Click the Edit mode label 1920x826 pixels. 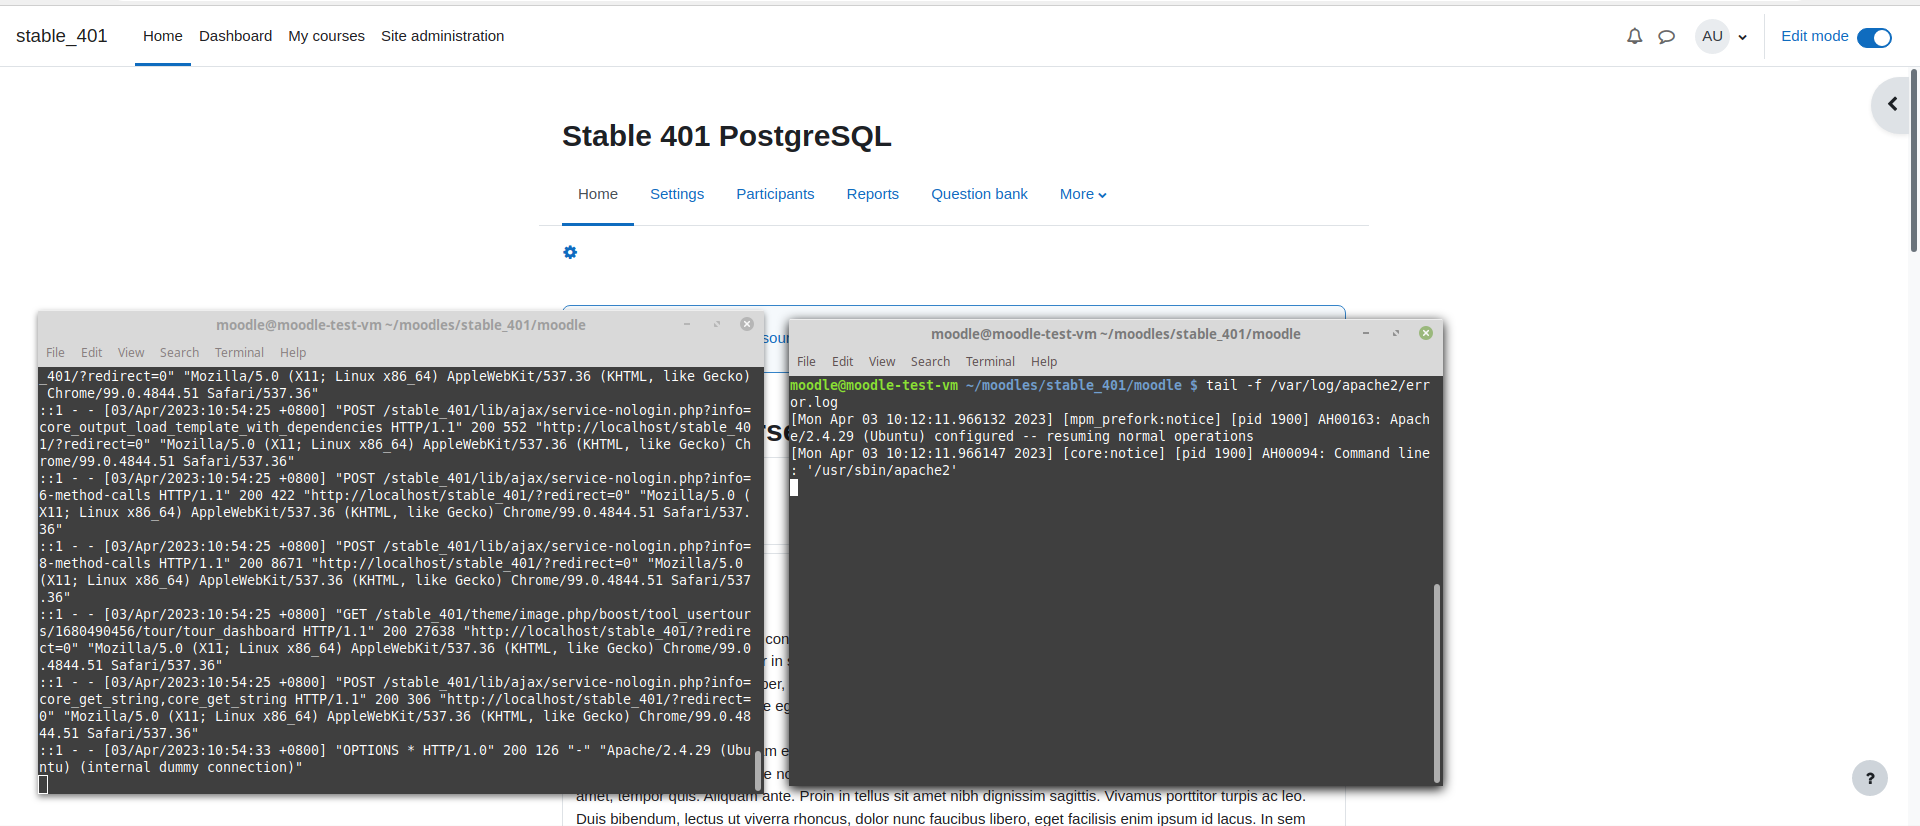coord(1814,36)
